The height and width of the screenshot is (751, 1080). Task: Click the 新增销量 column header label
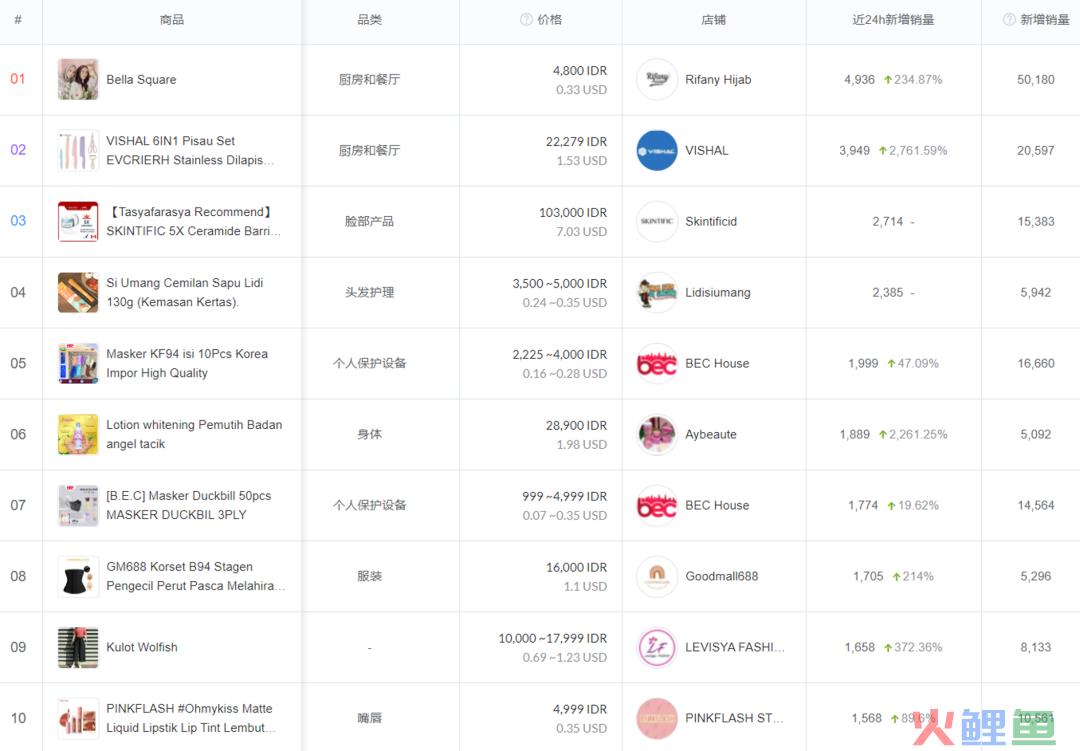coord(1045,19)
